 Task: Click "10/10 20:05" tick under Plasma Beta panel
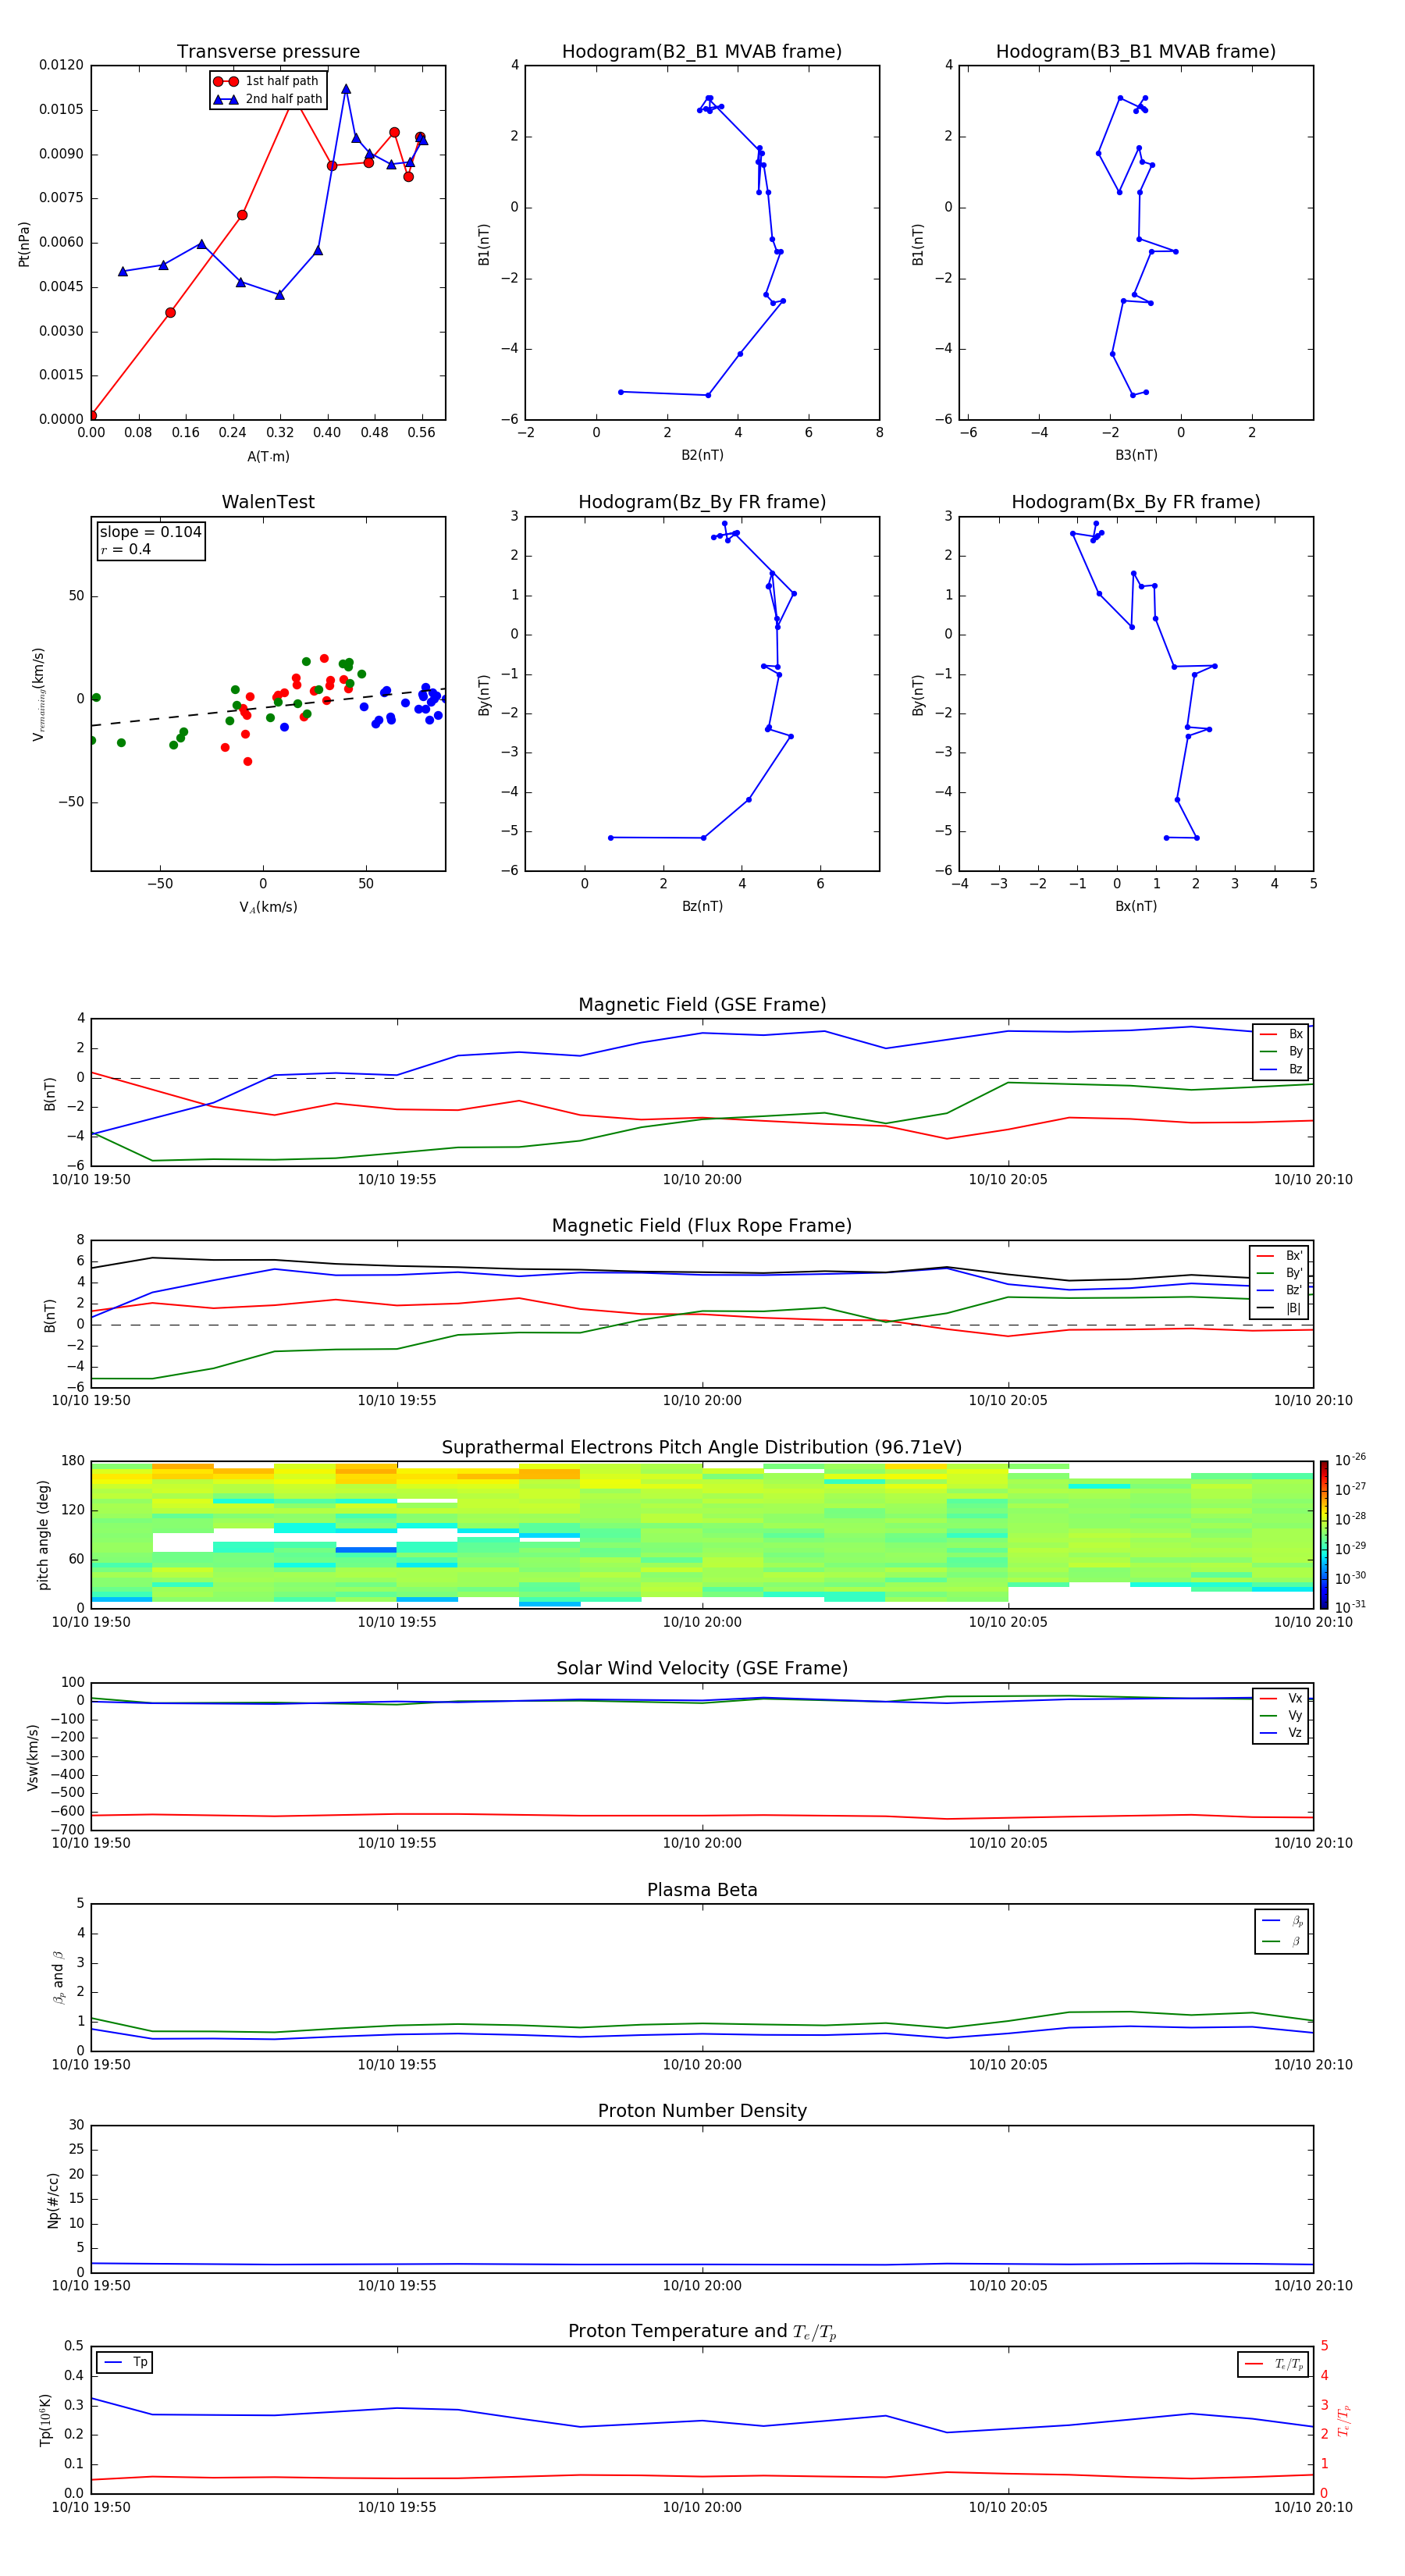1008,2064
